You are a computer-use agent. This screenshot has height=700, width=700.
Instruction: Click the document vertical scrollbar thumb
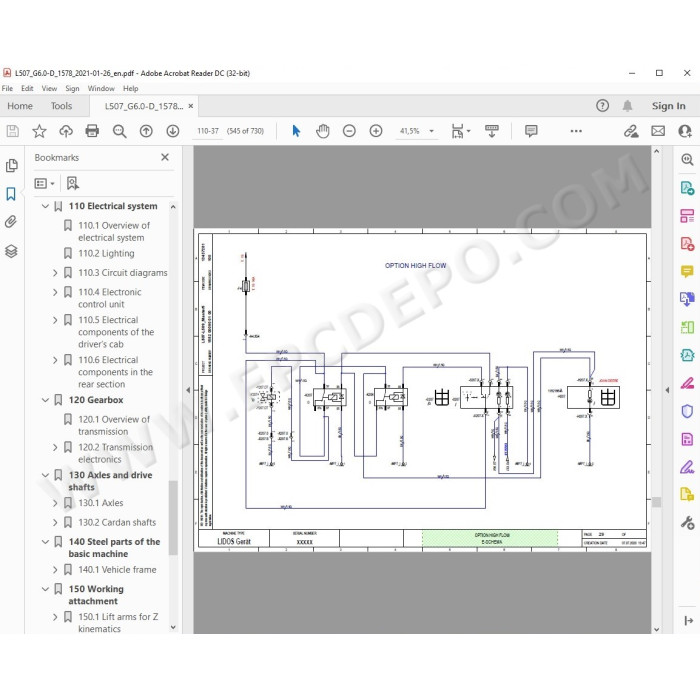tap(656, 502)
